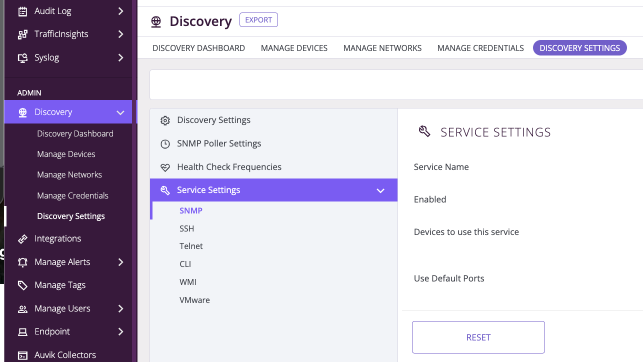Image resolution: width=643 pixels, height=362 pixels.
Task: Click the Manage Alerts bell icon
Action: tap(23, 262)
